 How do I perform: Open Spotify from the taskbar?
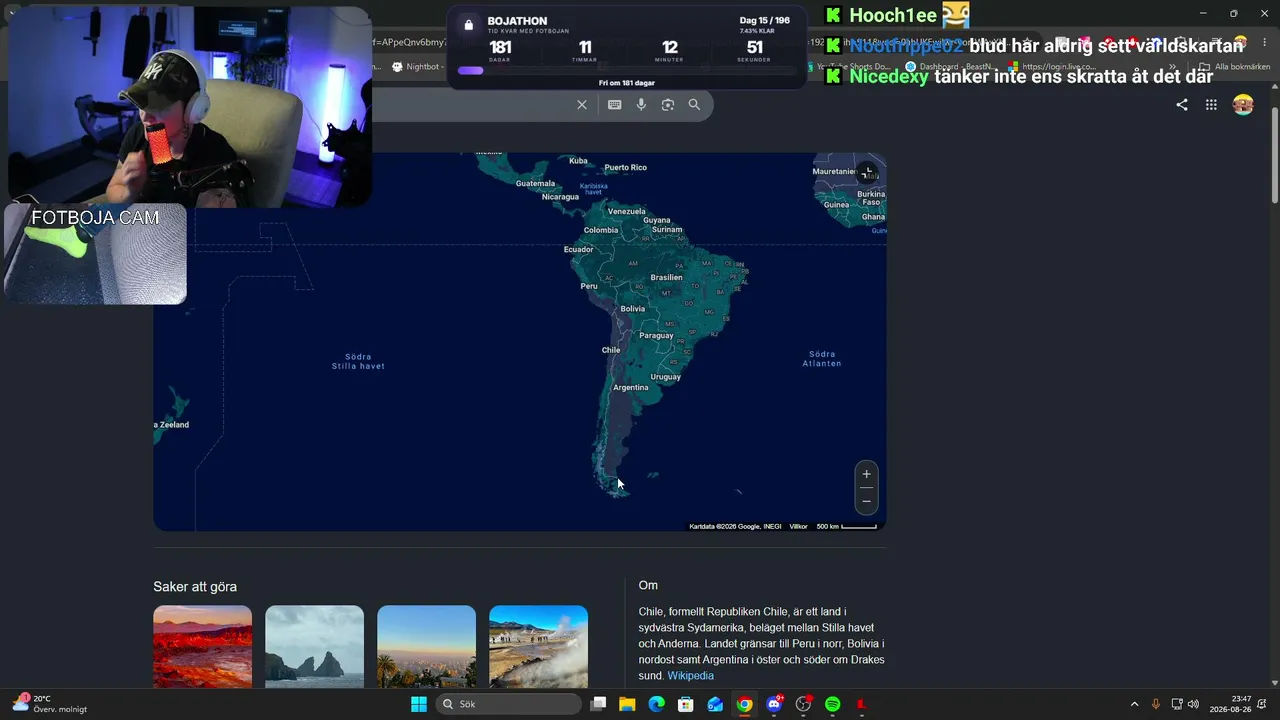pyautogui.click(x=833, y=704)
